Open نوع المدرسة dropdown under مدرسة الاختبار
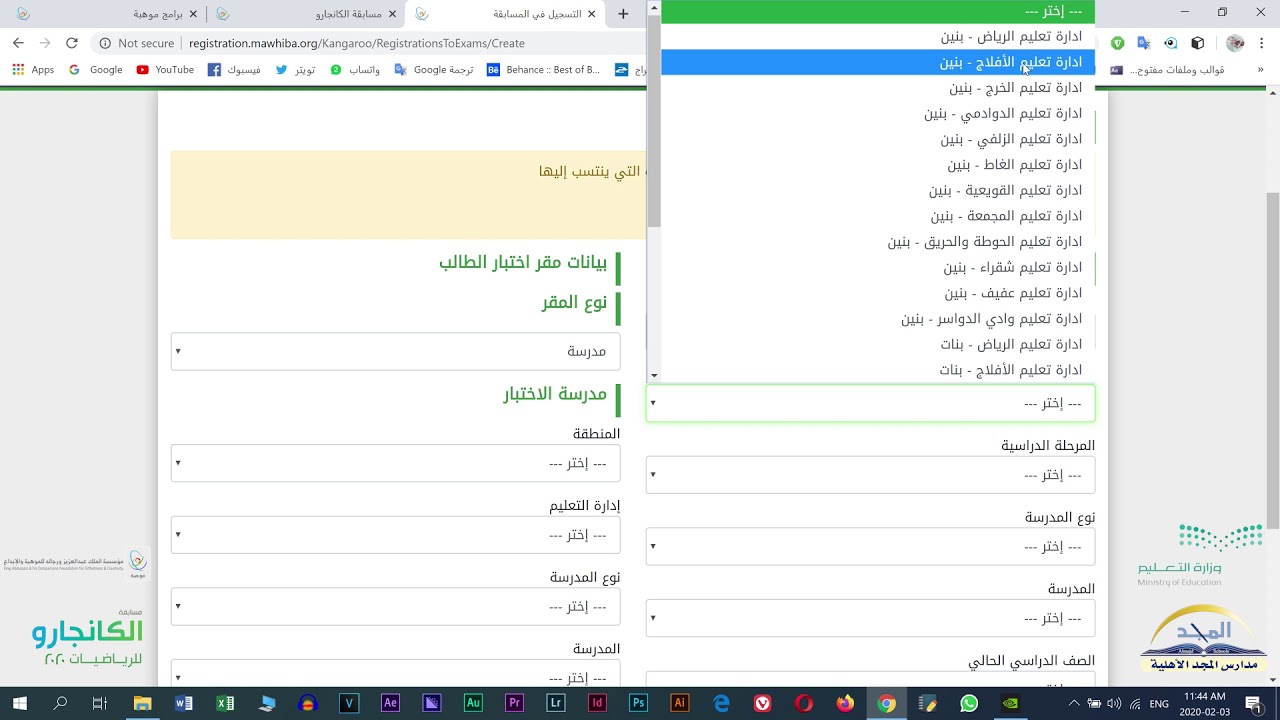This screenshot has height=720, width=1280. click(x=395, y=607)
